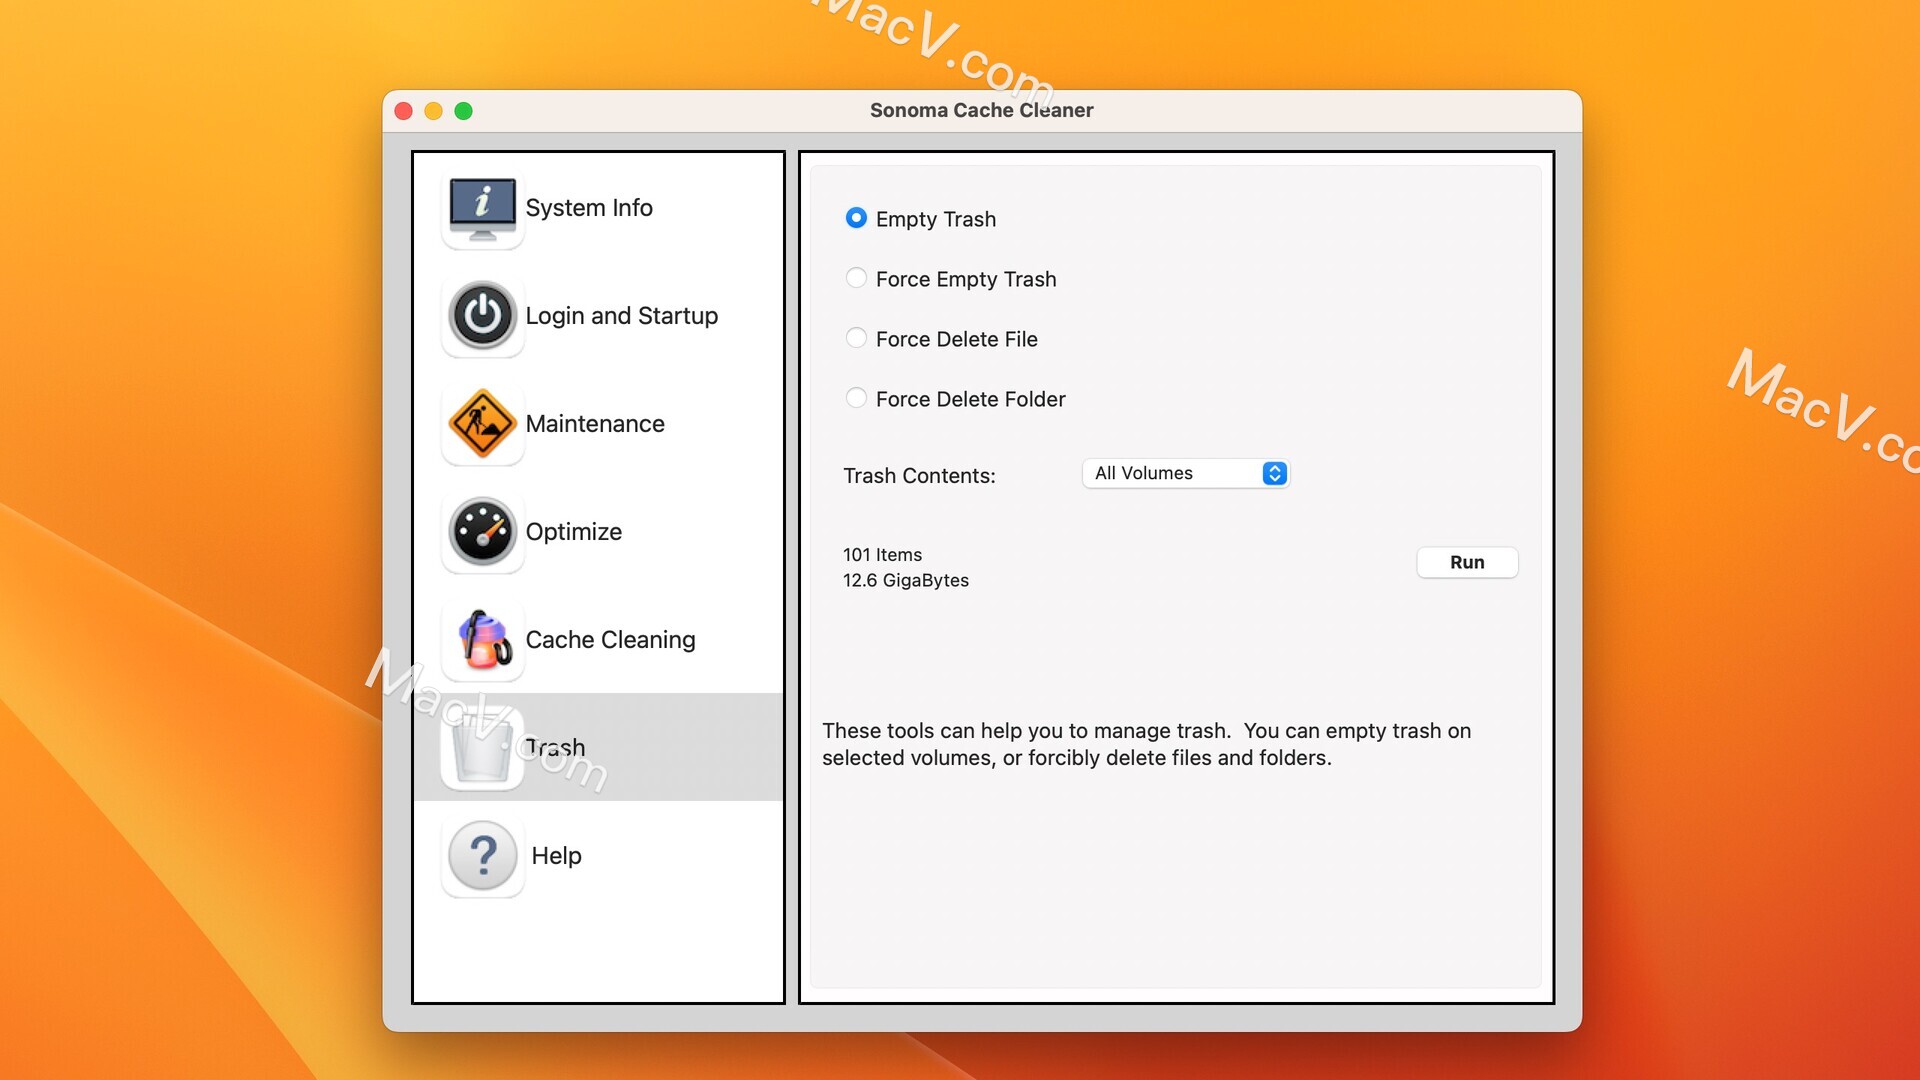Enable the Force Delete Folder option
The image size is (1920, 1080).
[856, 398]
